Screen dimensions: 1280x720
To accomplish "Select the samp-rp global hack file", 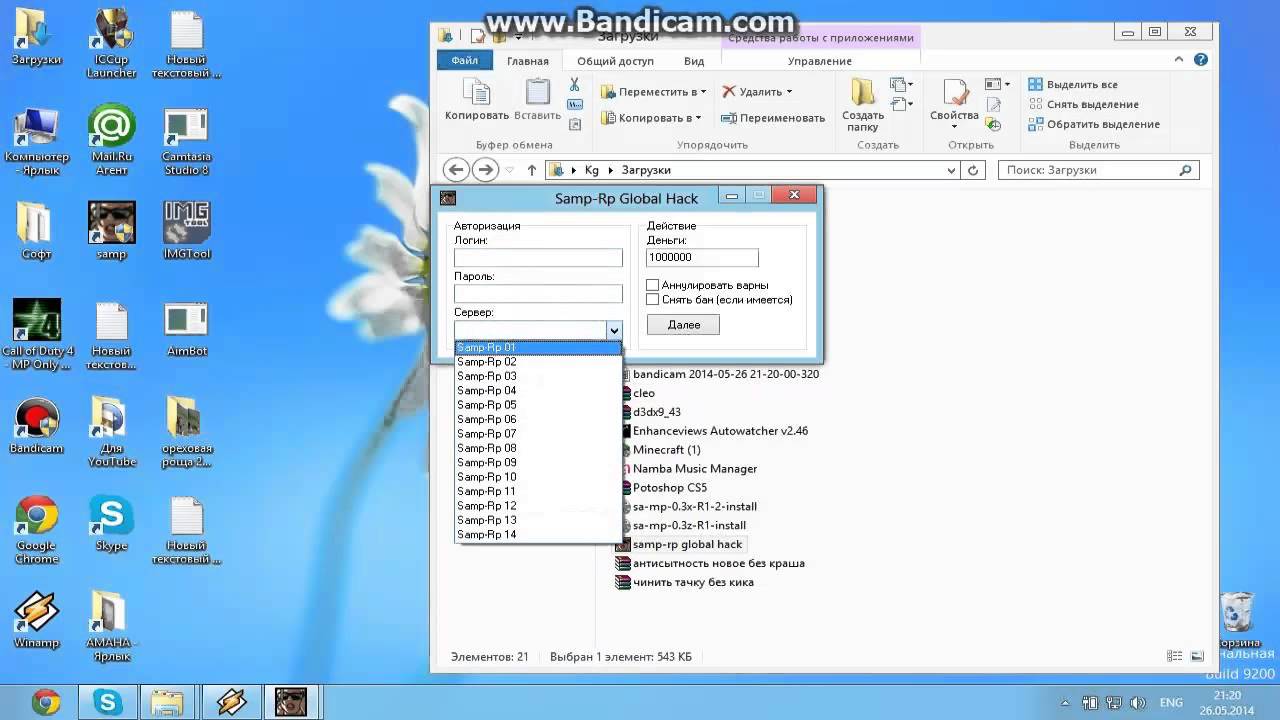I will pyautogui.click(x=680, y=544).
